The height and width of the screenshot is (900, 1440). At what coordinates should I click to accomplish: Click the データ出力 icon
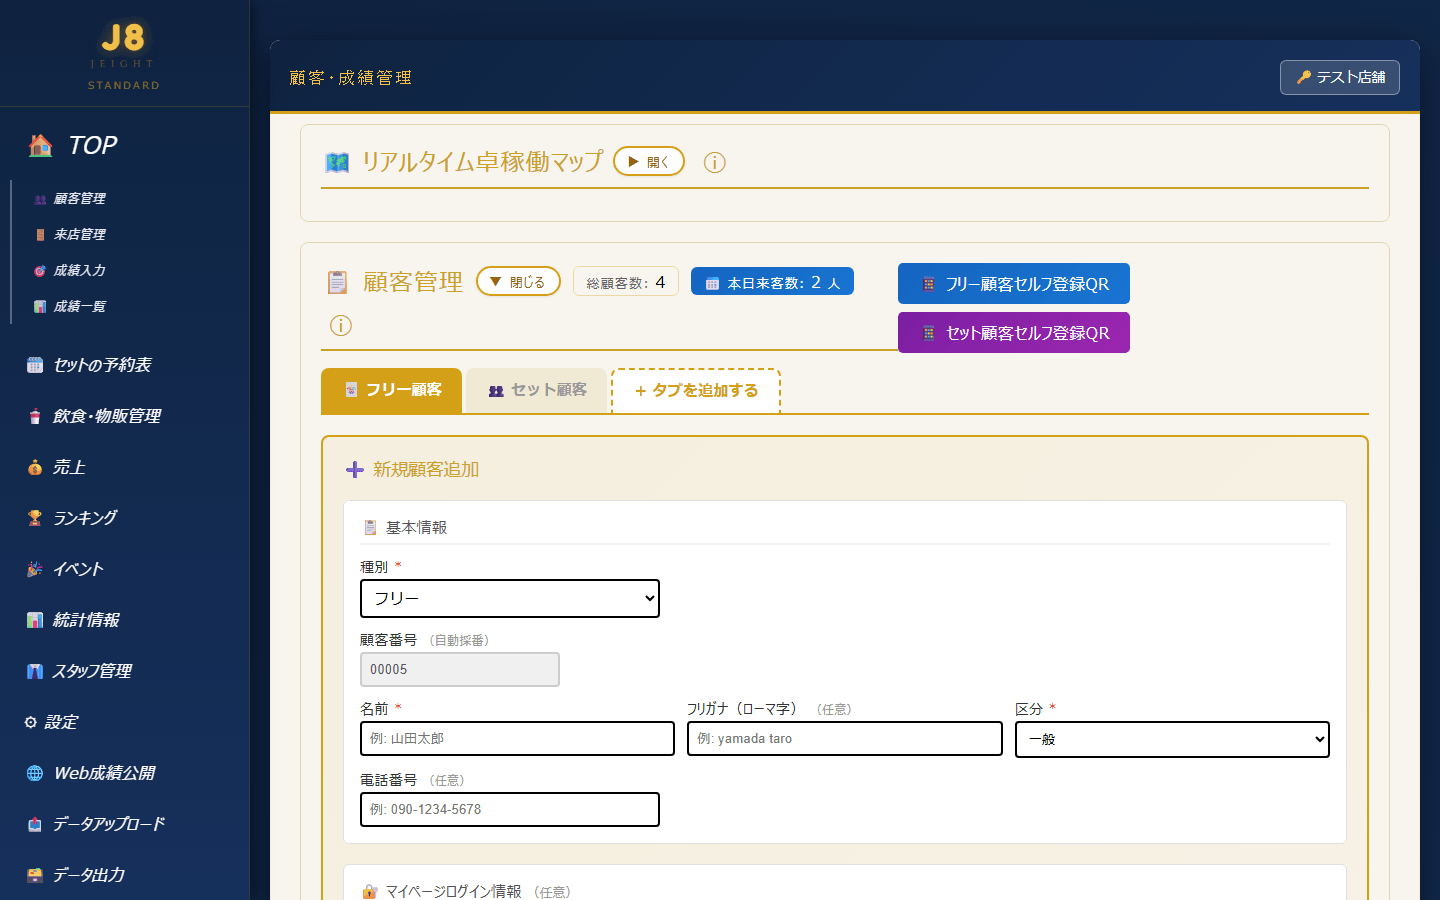(35, 875)
